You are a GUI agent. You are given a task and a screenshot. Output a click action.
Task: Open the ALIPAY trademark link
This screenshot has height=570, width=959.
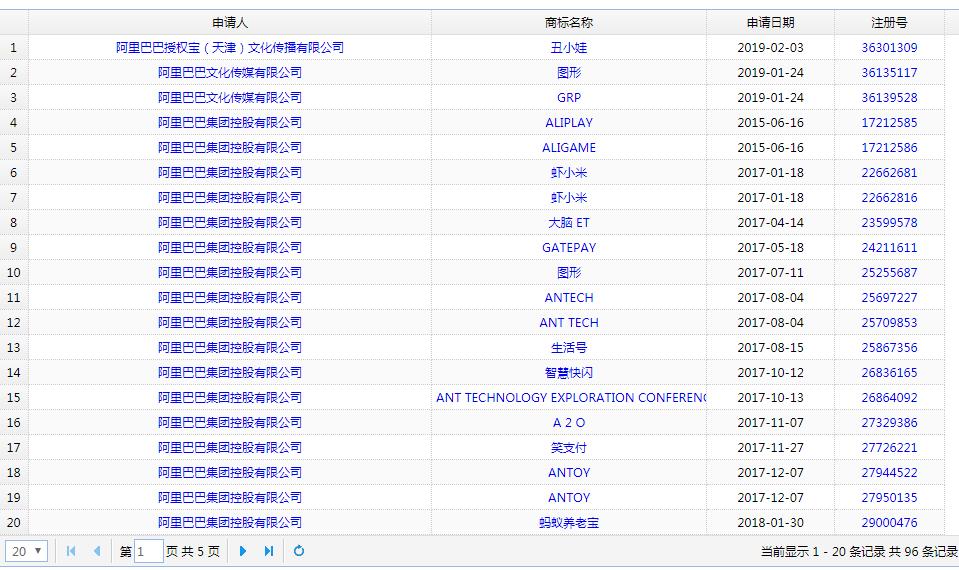568,122
